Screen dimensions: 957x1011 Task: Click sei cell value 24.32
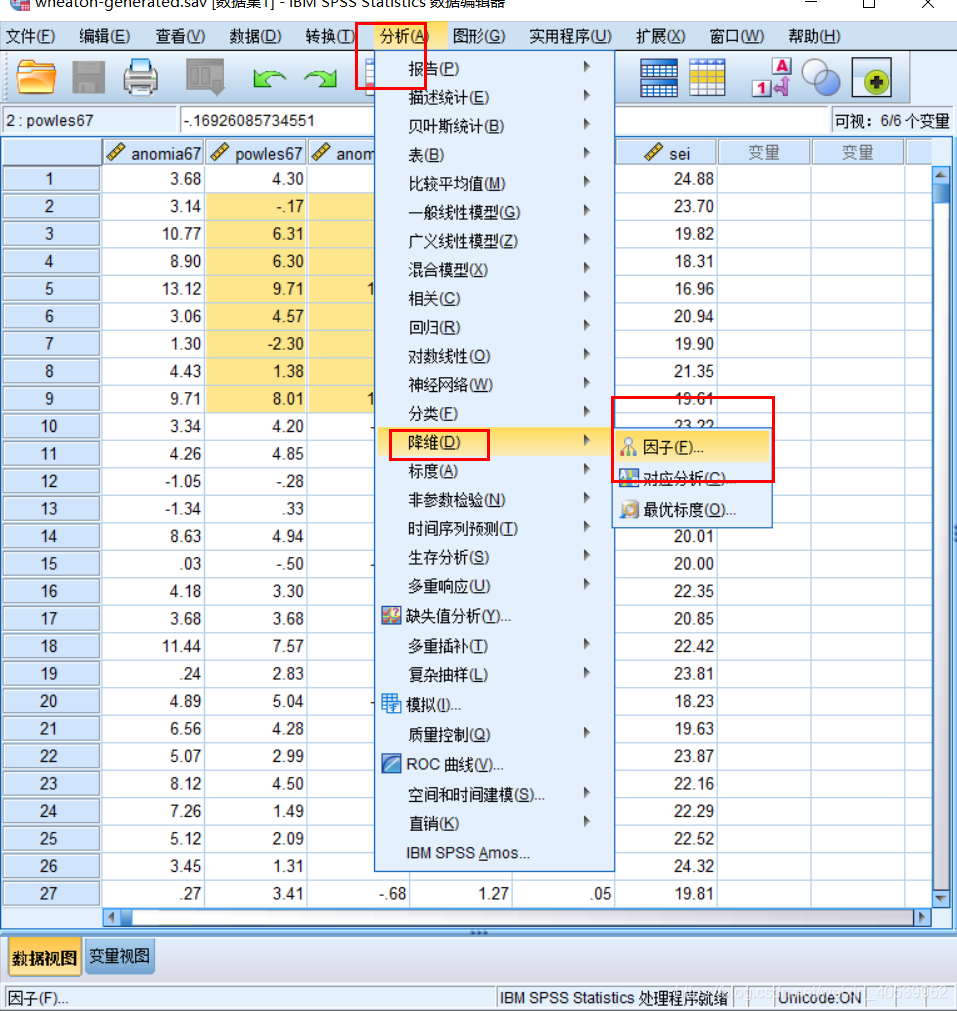667,866
